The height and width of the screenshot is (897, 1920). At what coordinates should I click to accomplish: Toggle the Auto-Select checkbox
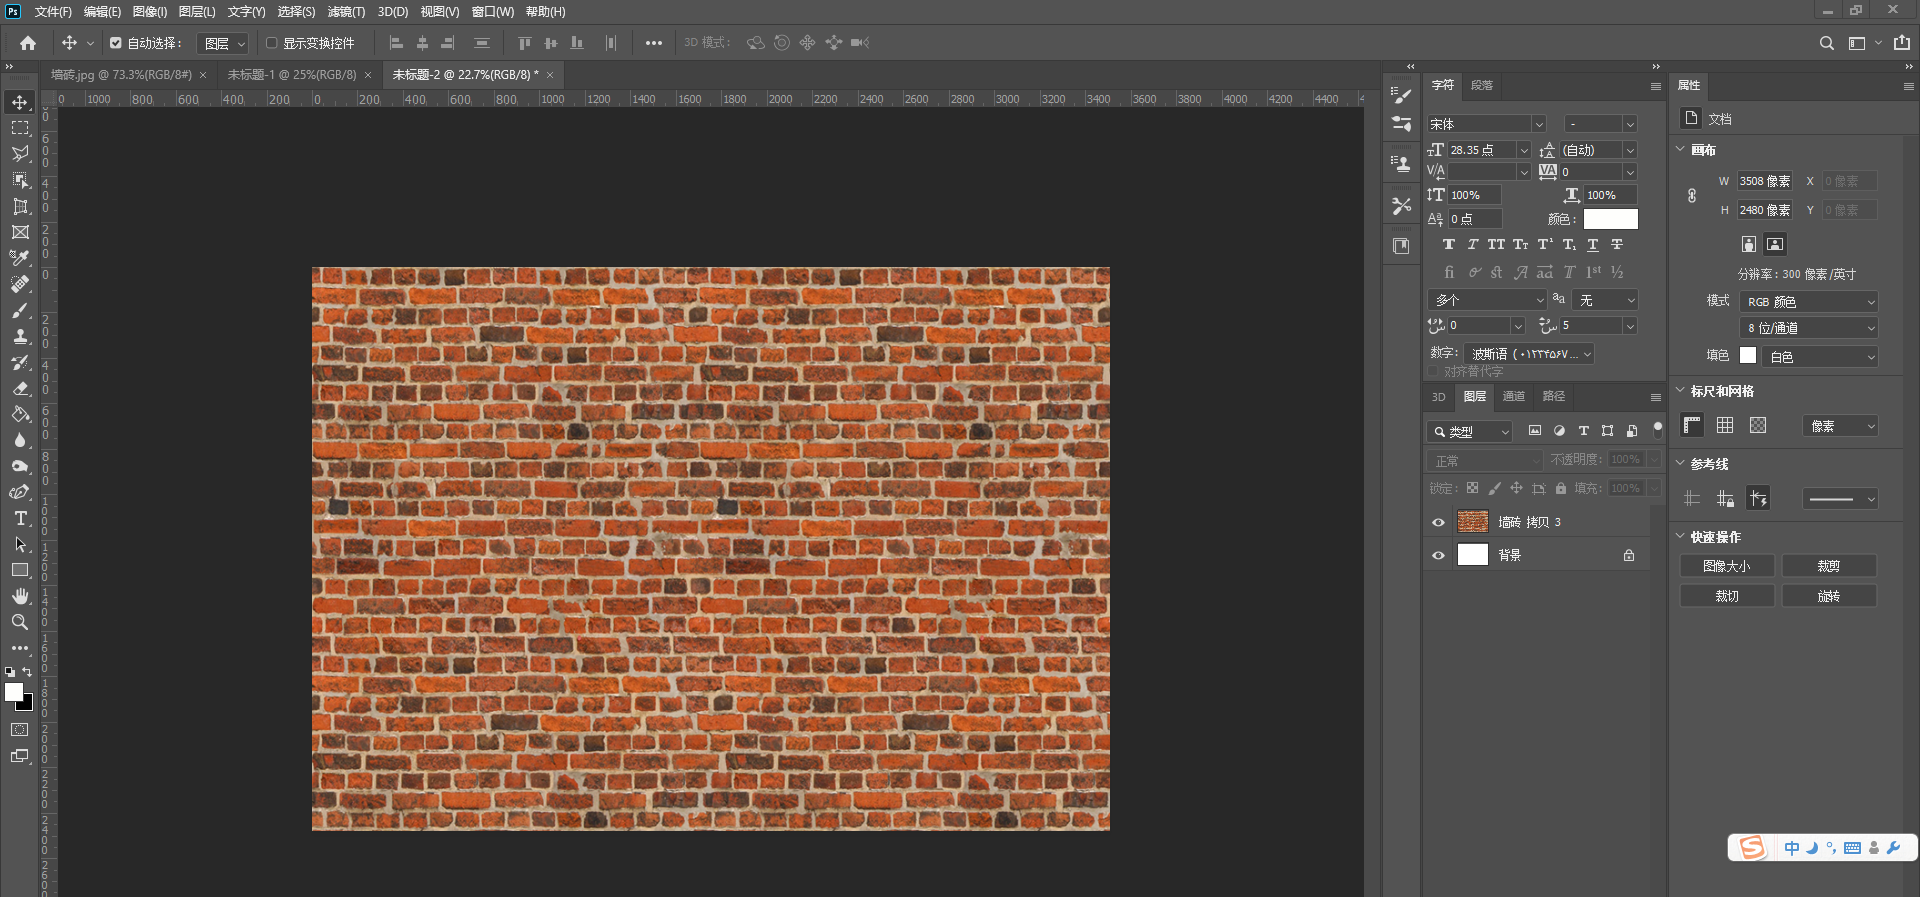tap(116, 43)
